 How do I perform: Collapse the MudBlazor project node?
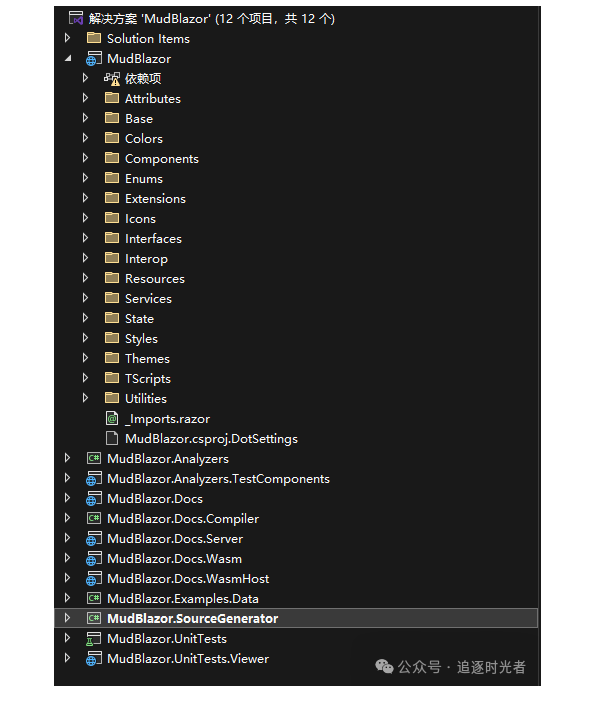tap(68, 58)
